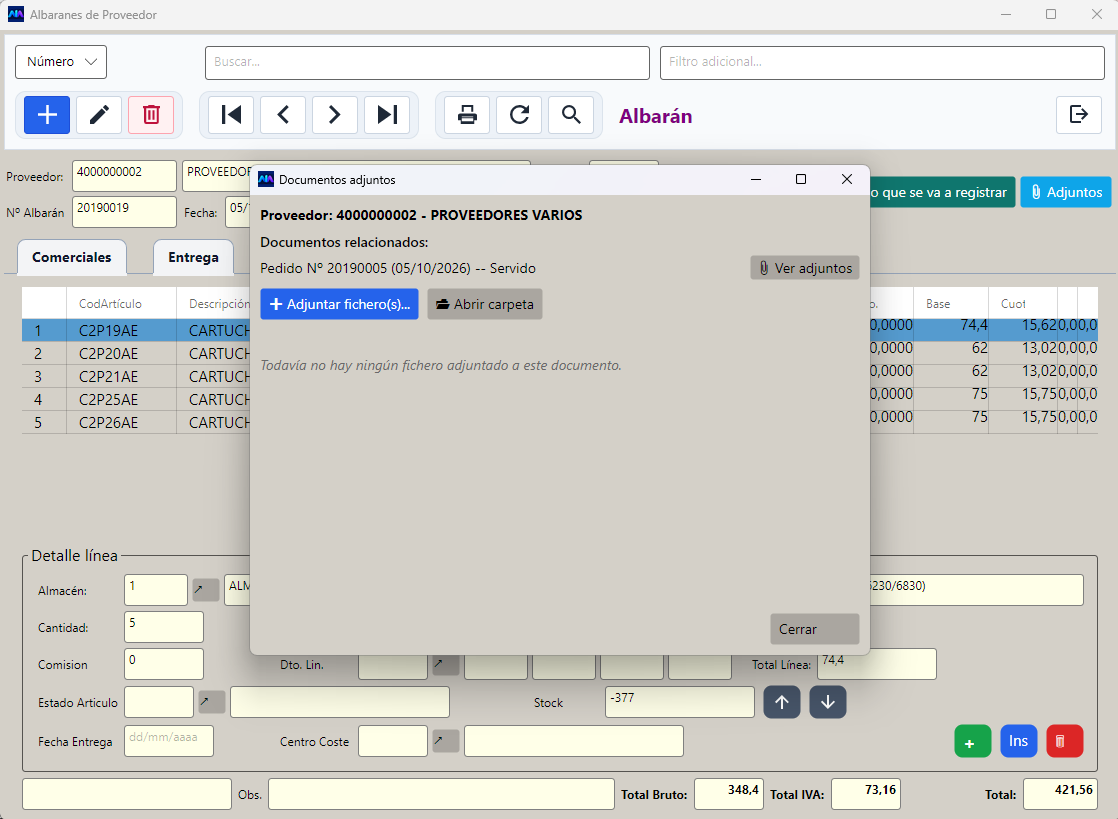
Task: Click the red delete line button
Action: click(1065, 741)
